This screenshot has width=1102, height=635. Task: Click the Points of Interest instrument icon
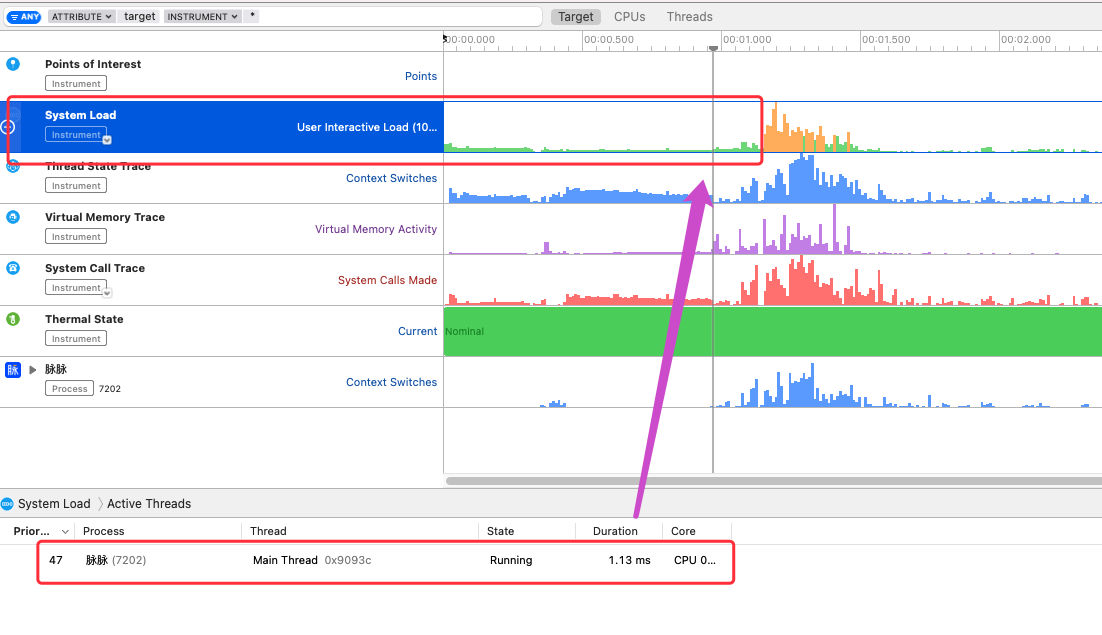[13, 64]
